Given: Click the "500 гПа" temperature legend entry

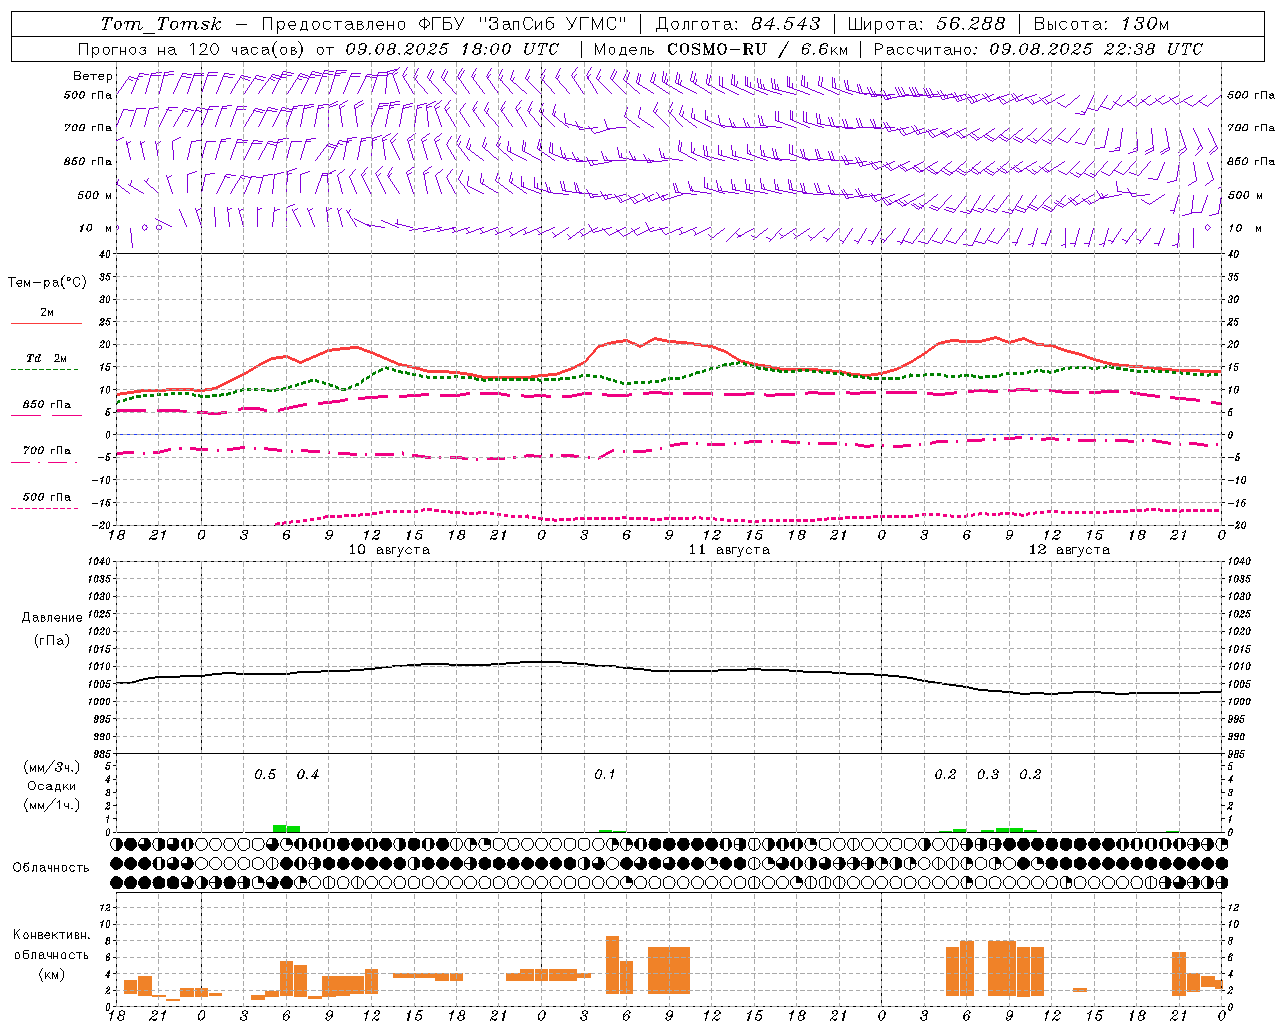Looking at the screenshot, I should coord(46,497).
